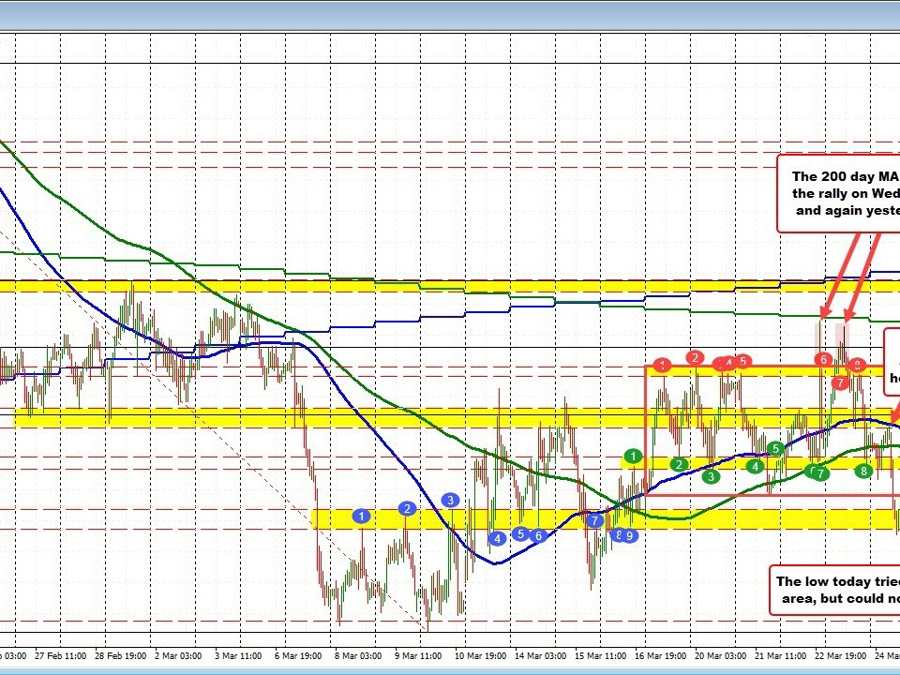Viewport: 900px width, 675px height.
Task: Click blue marker 3 near the swing low
Action: click(450, 500)
